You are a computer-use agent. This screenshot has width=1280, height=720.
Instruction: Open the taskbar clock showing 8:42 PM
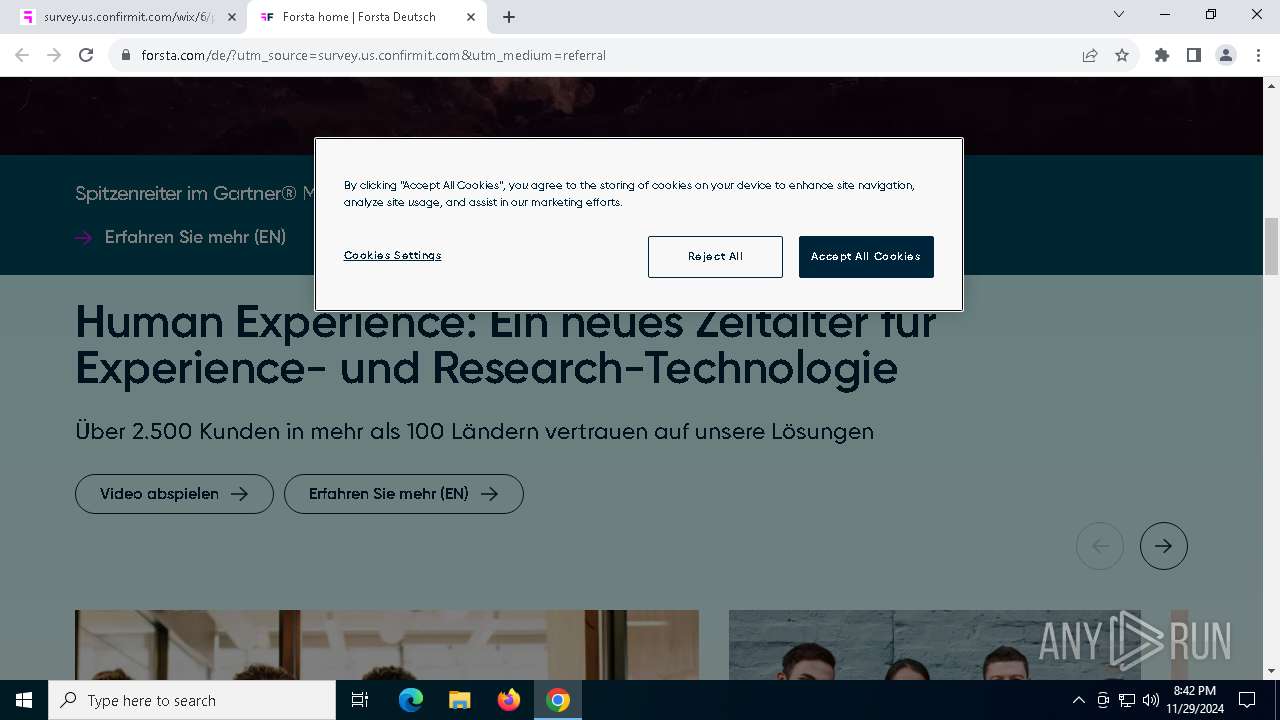point(1194,700)
